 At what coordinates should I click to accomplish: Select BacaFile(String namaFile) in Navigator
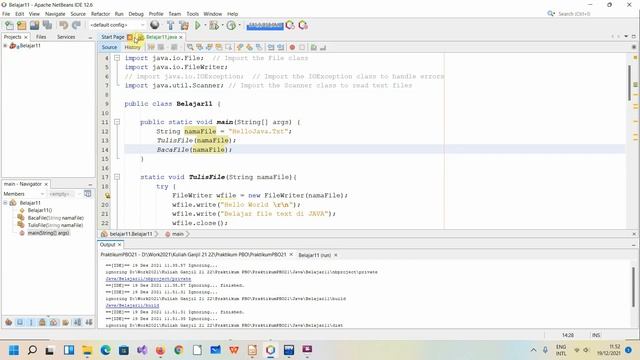[x=56, y=218]
